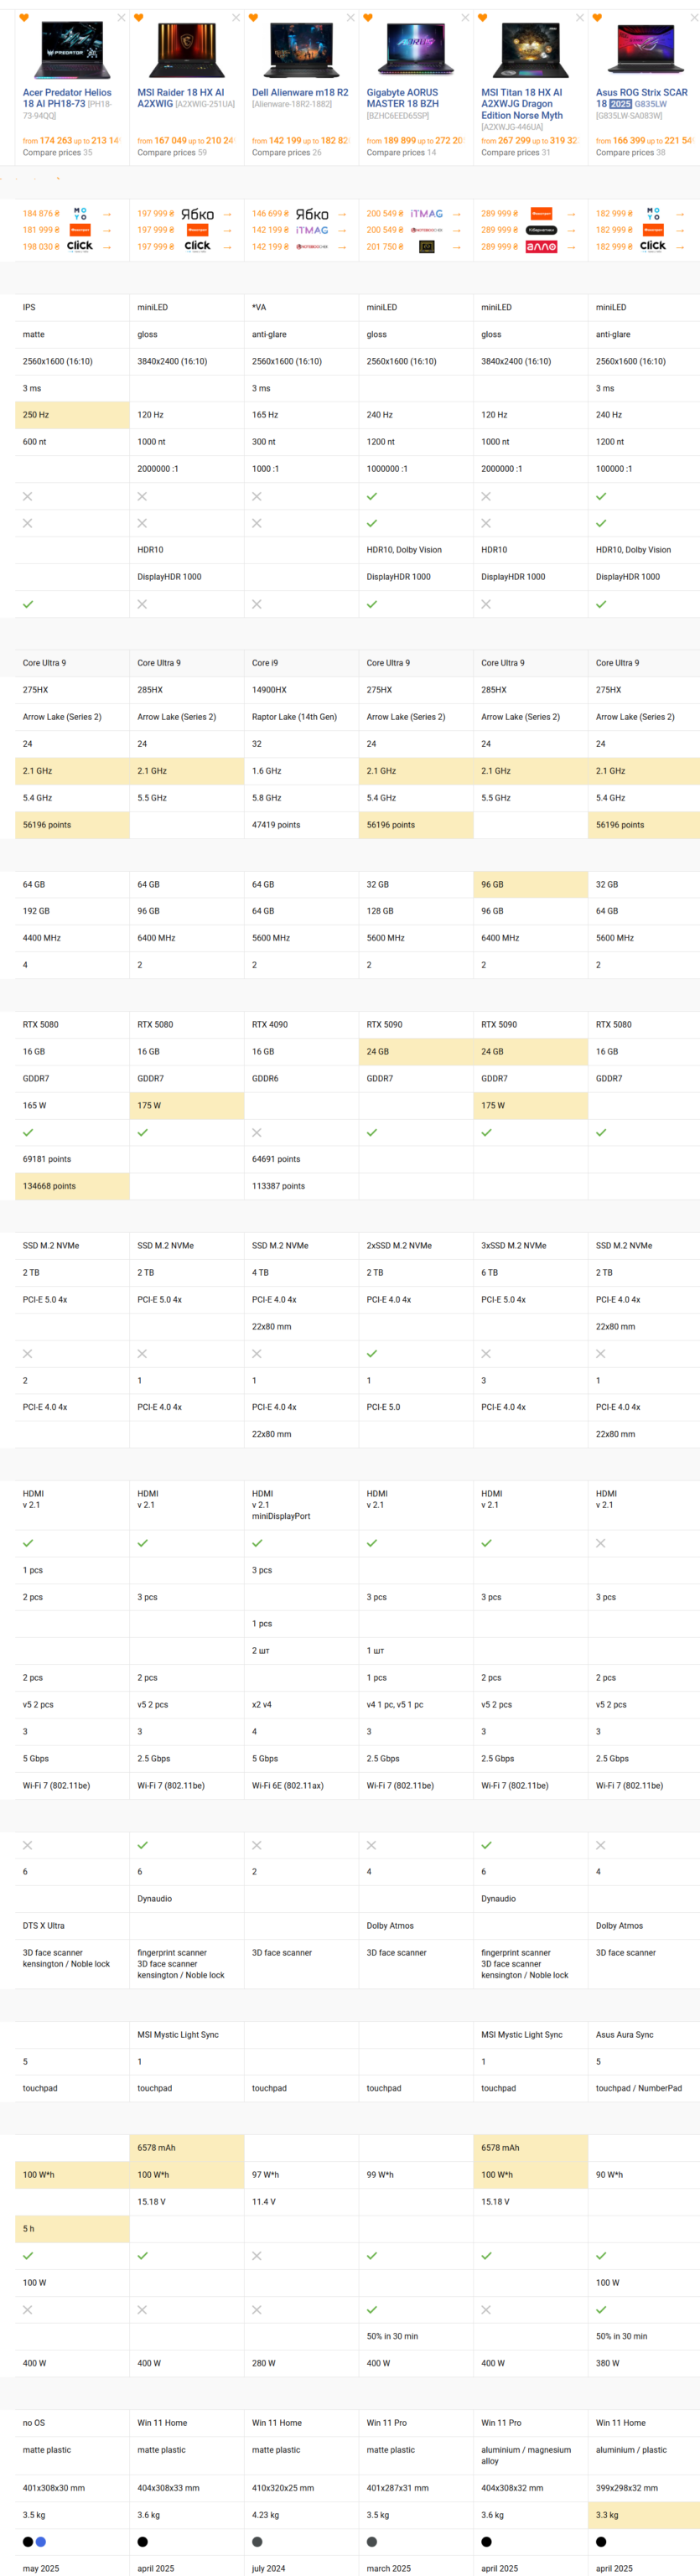The width and height of the screenshot is (700, 2576).
Task: Click Compare prices 14 under Gigabyte AORUS
Action: [401, 153]
